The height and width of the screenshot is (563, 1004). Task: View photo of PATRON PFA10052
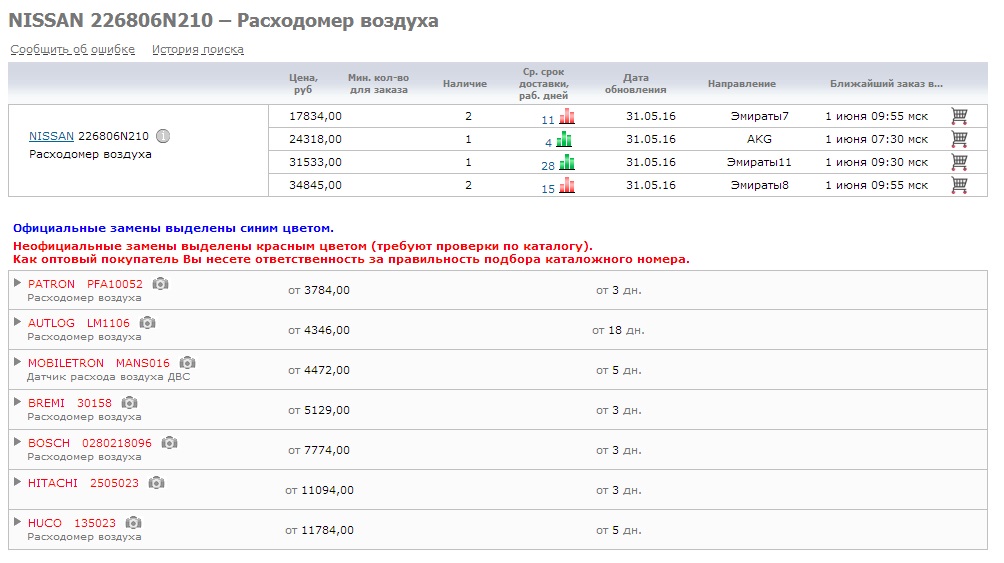point(160,284)
